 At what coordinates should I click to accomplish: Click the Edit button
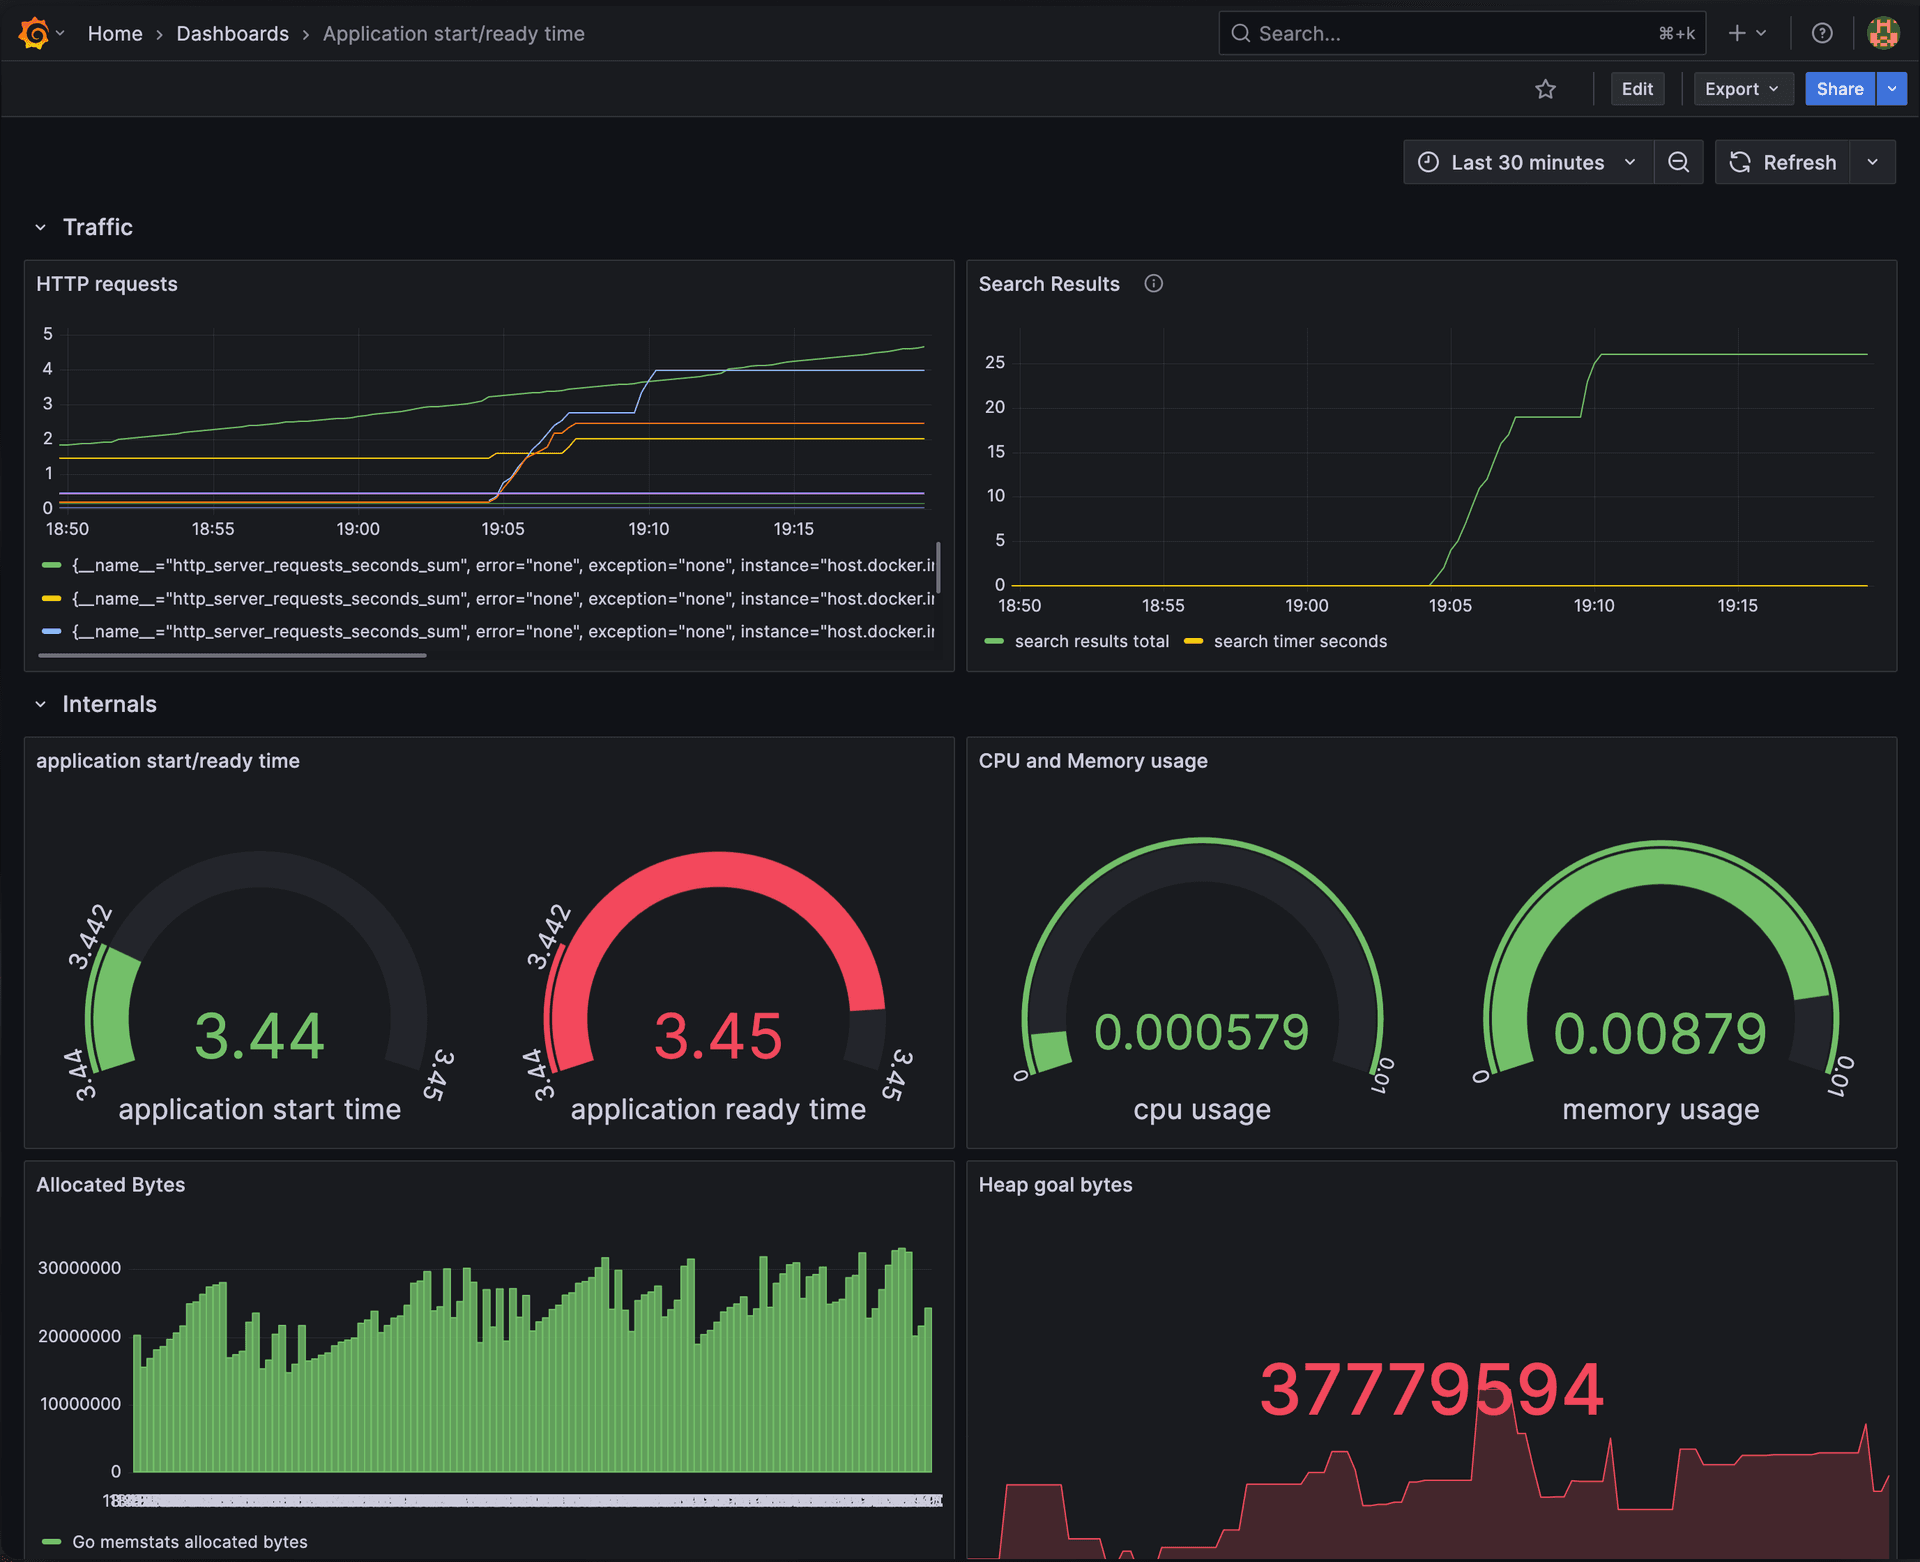[x=1637, y=89]
